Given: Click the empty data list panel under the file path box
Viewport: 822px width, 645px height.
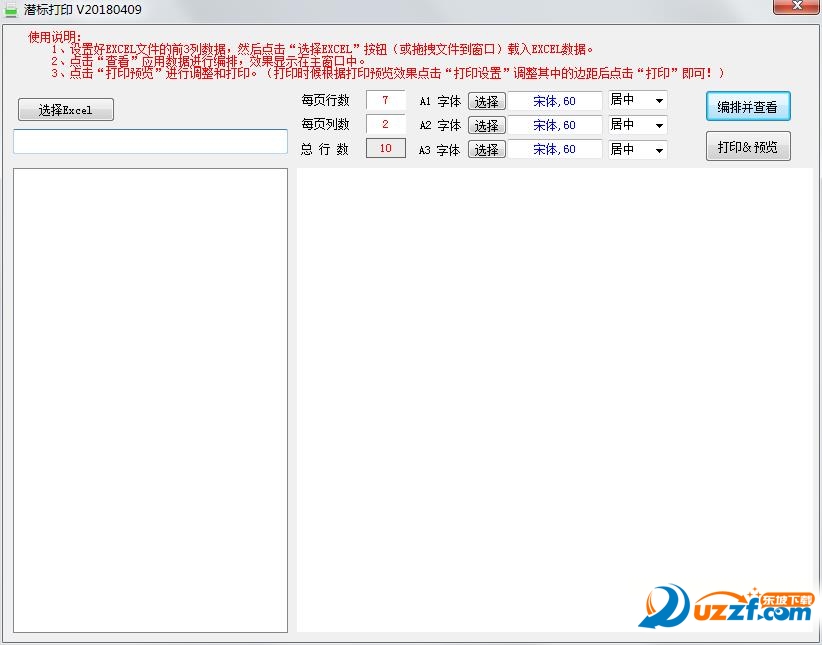Looking at the screenshot, I should (150, 400).
